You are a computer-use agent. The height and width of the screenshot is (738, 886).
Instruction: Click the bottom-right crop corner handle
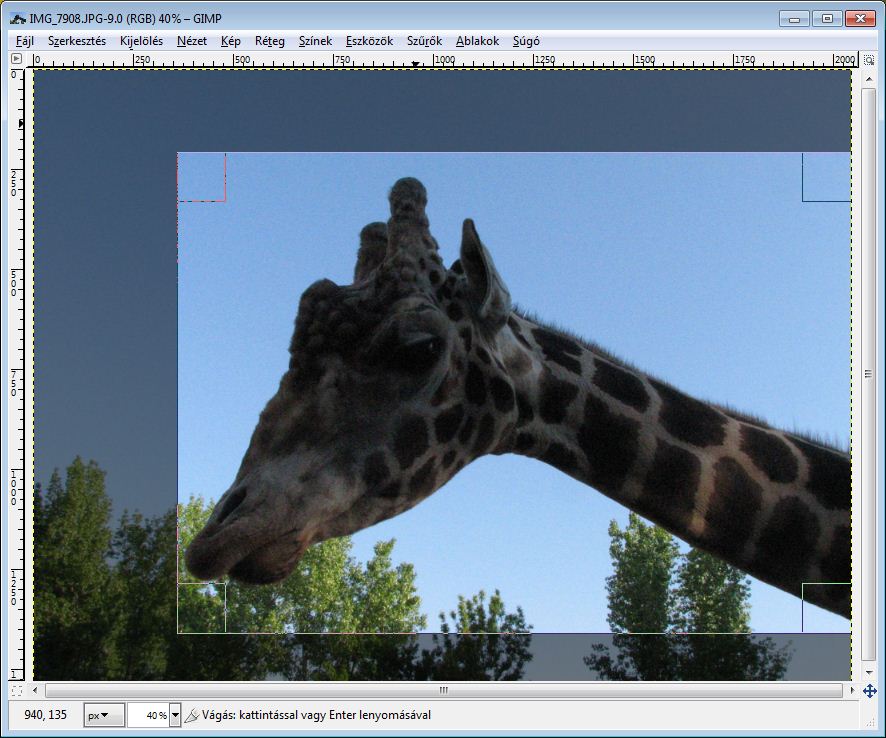(x=827, y=608)
